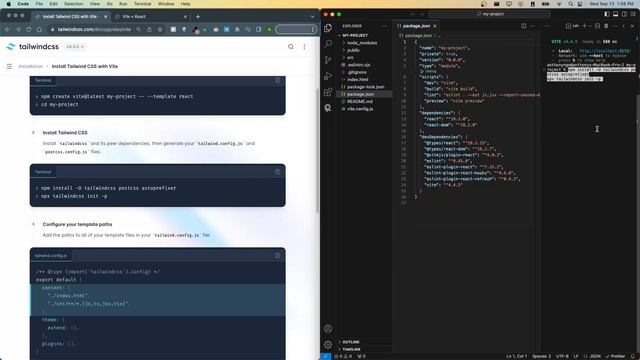Bookmark this page with the star icon

(160, 29)
